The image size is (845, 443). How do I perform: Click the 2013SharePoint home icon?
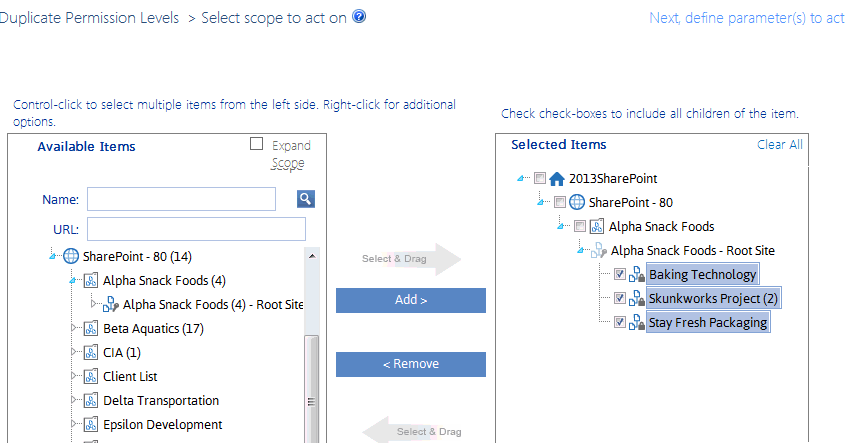pyautogui.click(x=557, y=179)
